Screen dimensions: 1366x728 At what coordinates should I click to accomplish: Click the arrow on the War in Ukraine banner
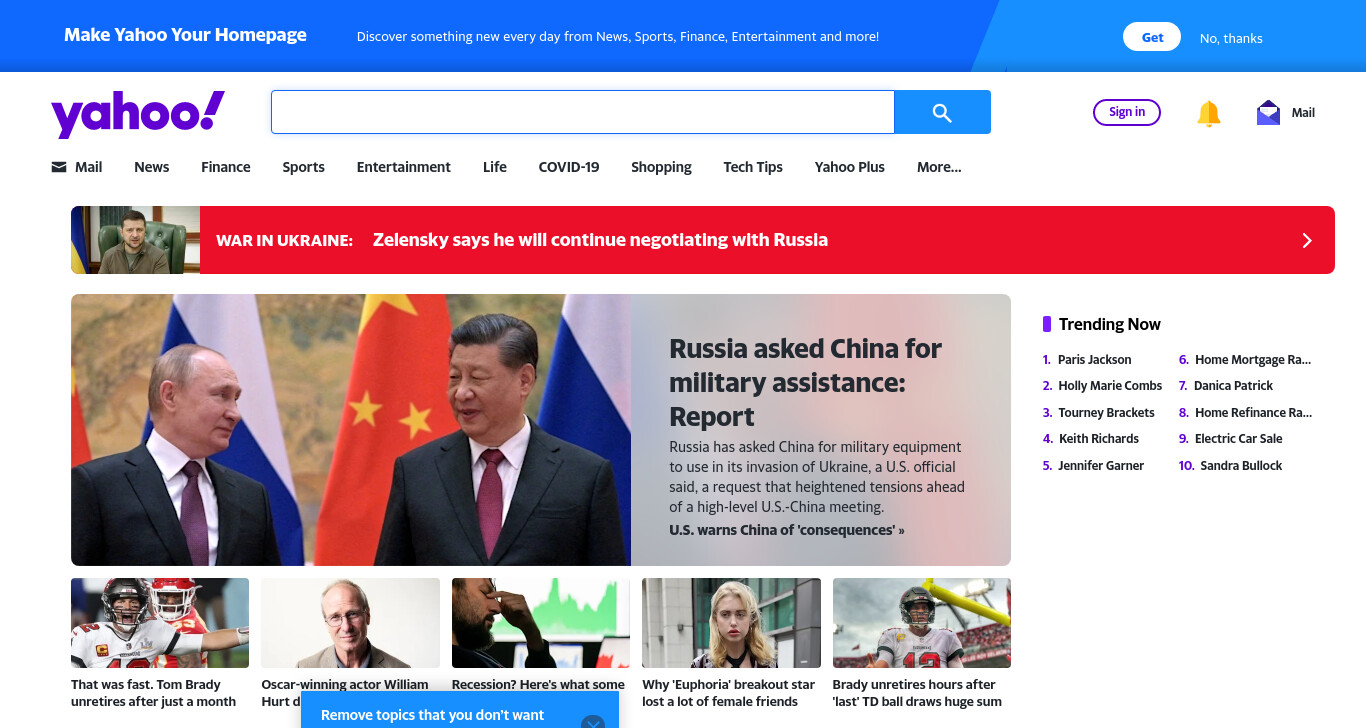click(1306, 240)
